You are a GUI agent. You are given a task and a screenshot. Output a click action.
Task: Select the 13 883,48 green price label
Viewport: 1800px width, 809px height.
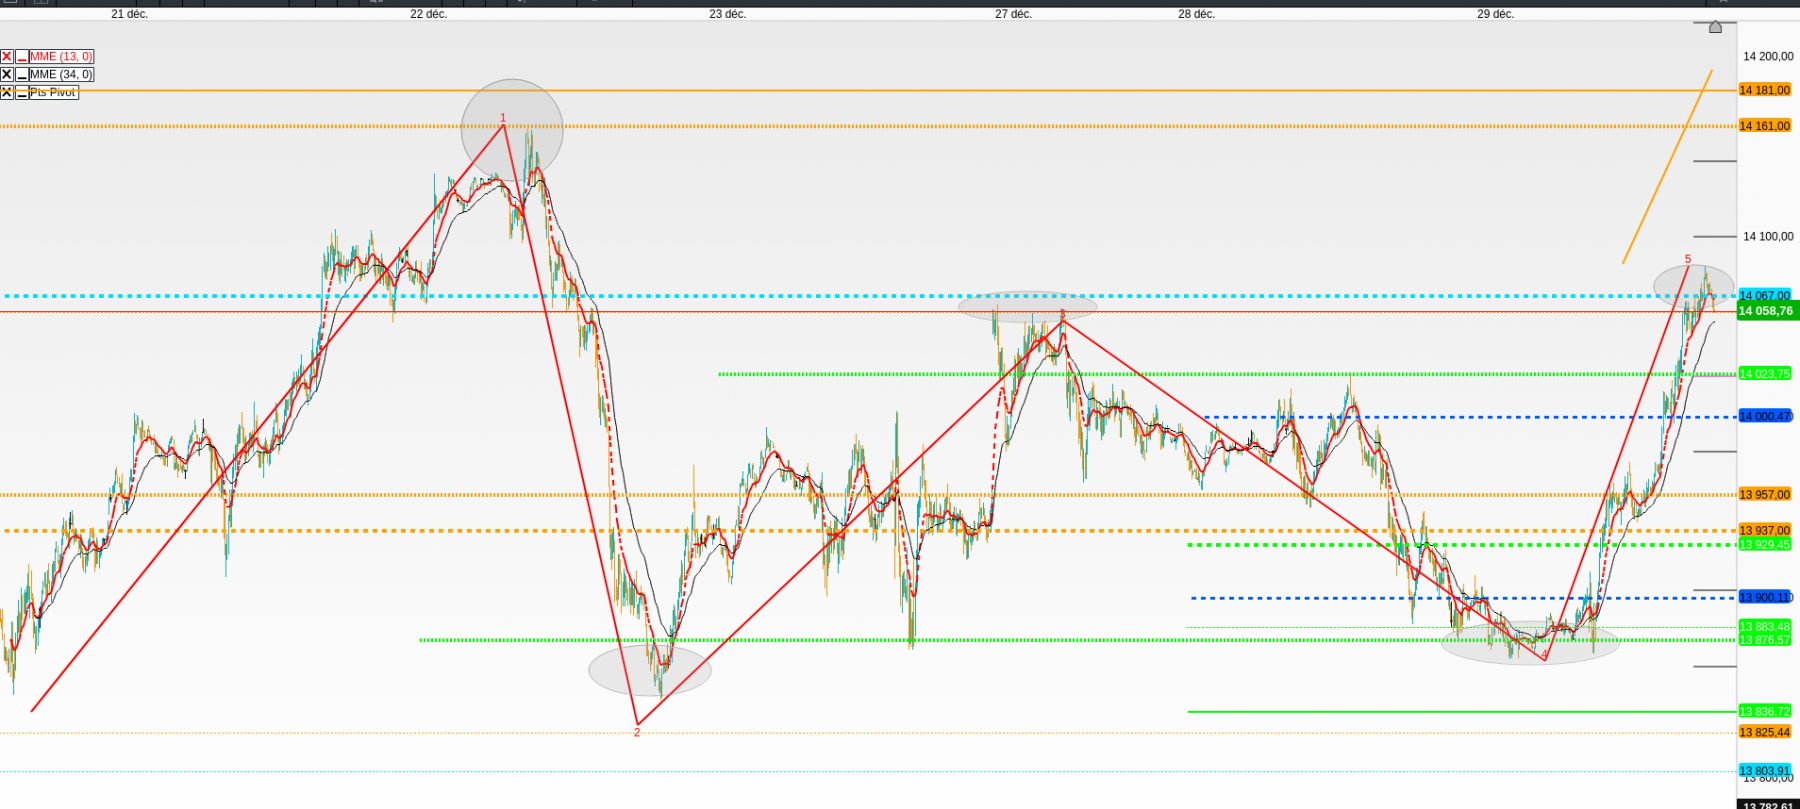pyautogui.click(x=1765, y=627)
